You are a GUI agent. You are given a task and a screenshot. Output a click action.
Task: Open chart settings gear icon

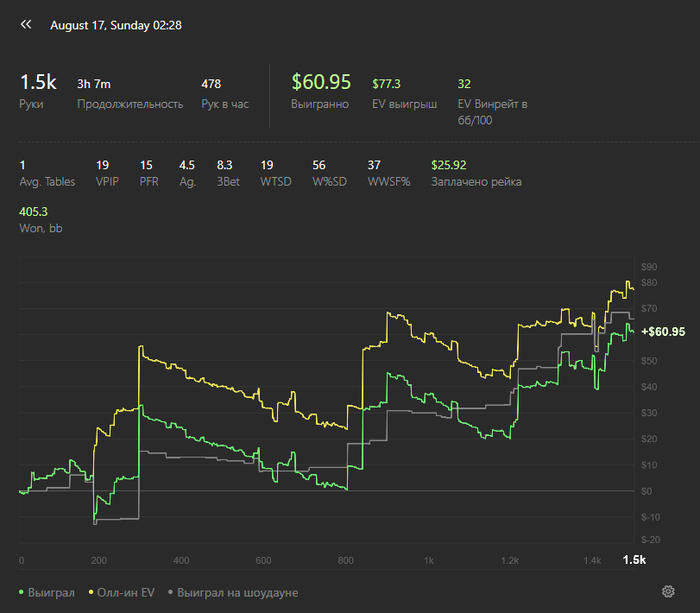tap(668, 592)
